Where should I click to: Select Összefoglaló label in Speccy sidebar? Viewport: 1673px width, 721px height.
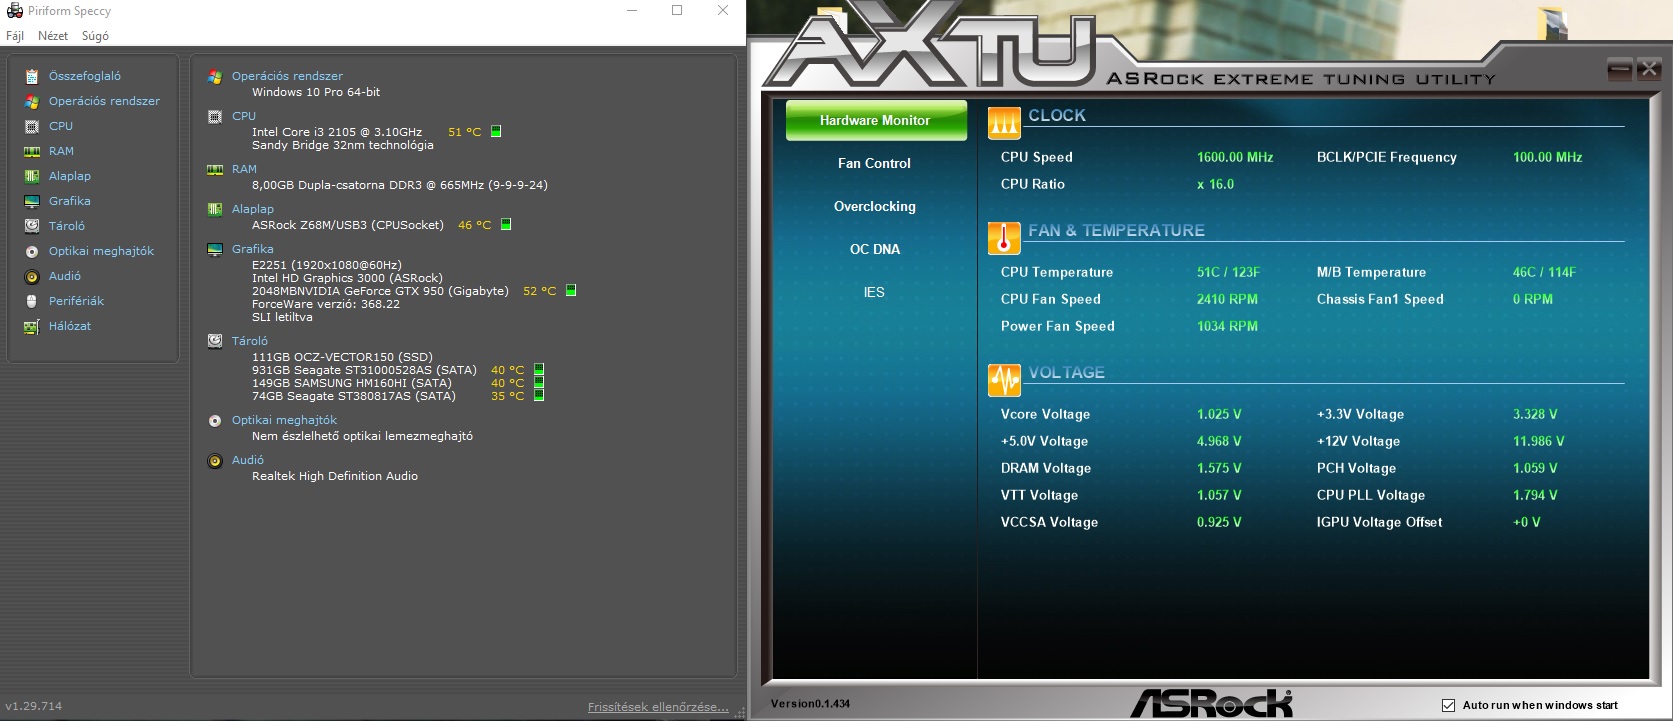pyautogui.click(x=85, y=76)
